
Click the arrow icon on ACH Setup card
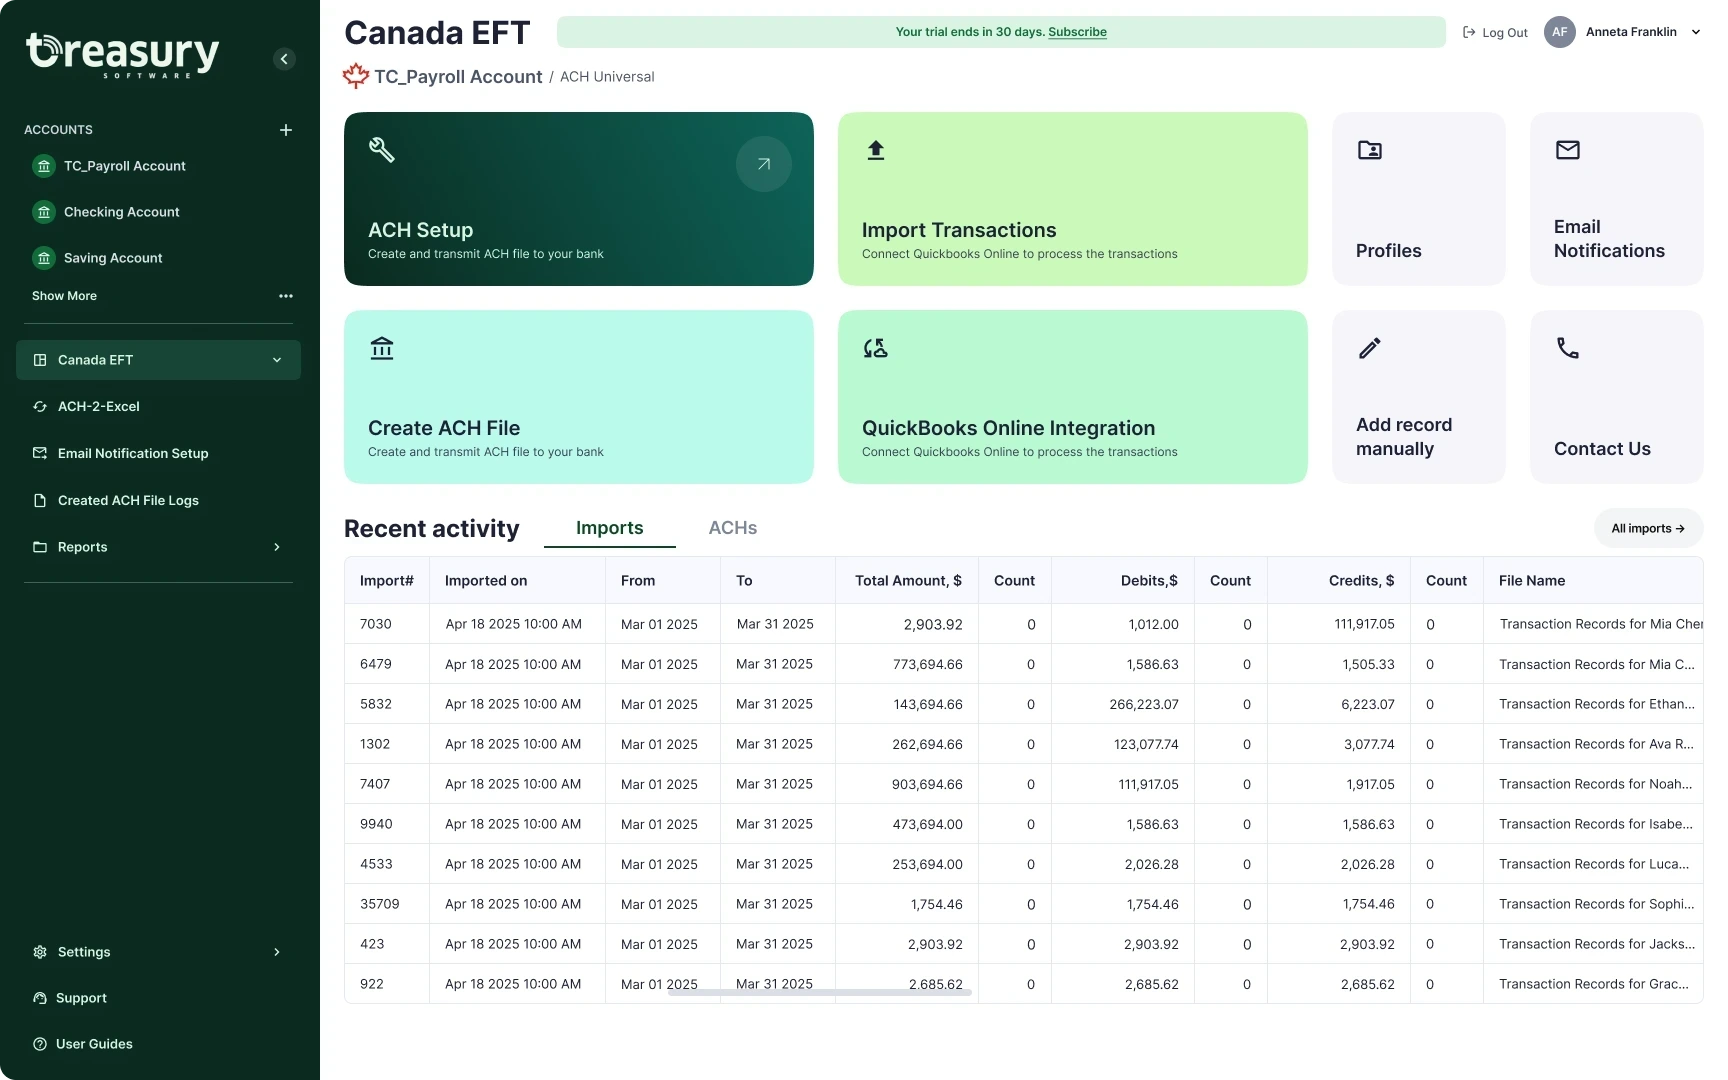tap(763, 164)
